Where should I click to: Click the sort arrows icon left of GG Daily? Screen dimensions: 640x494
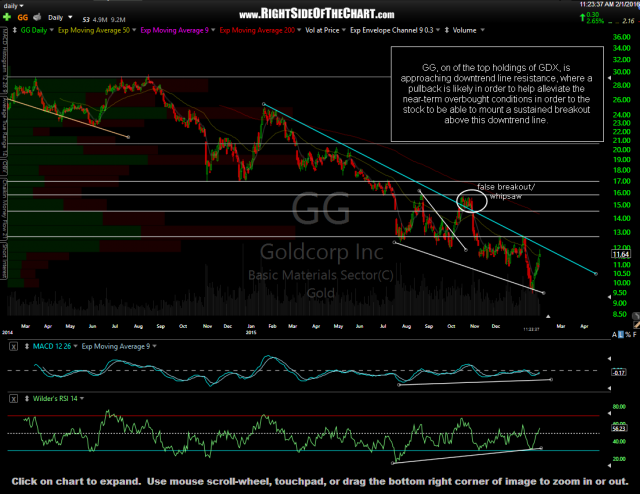point(15,30)
